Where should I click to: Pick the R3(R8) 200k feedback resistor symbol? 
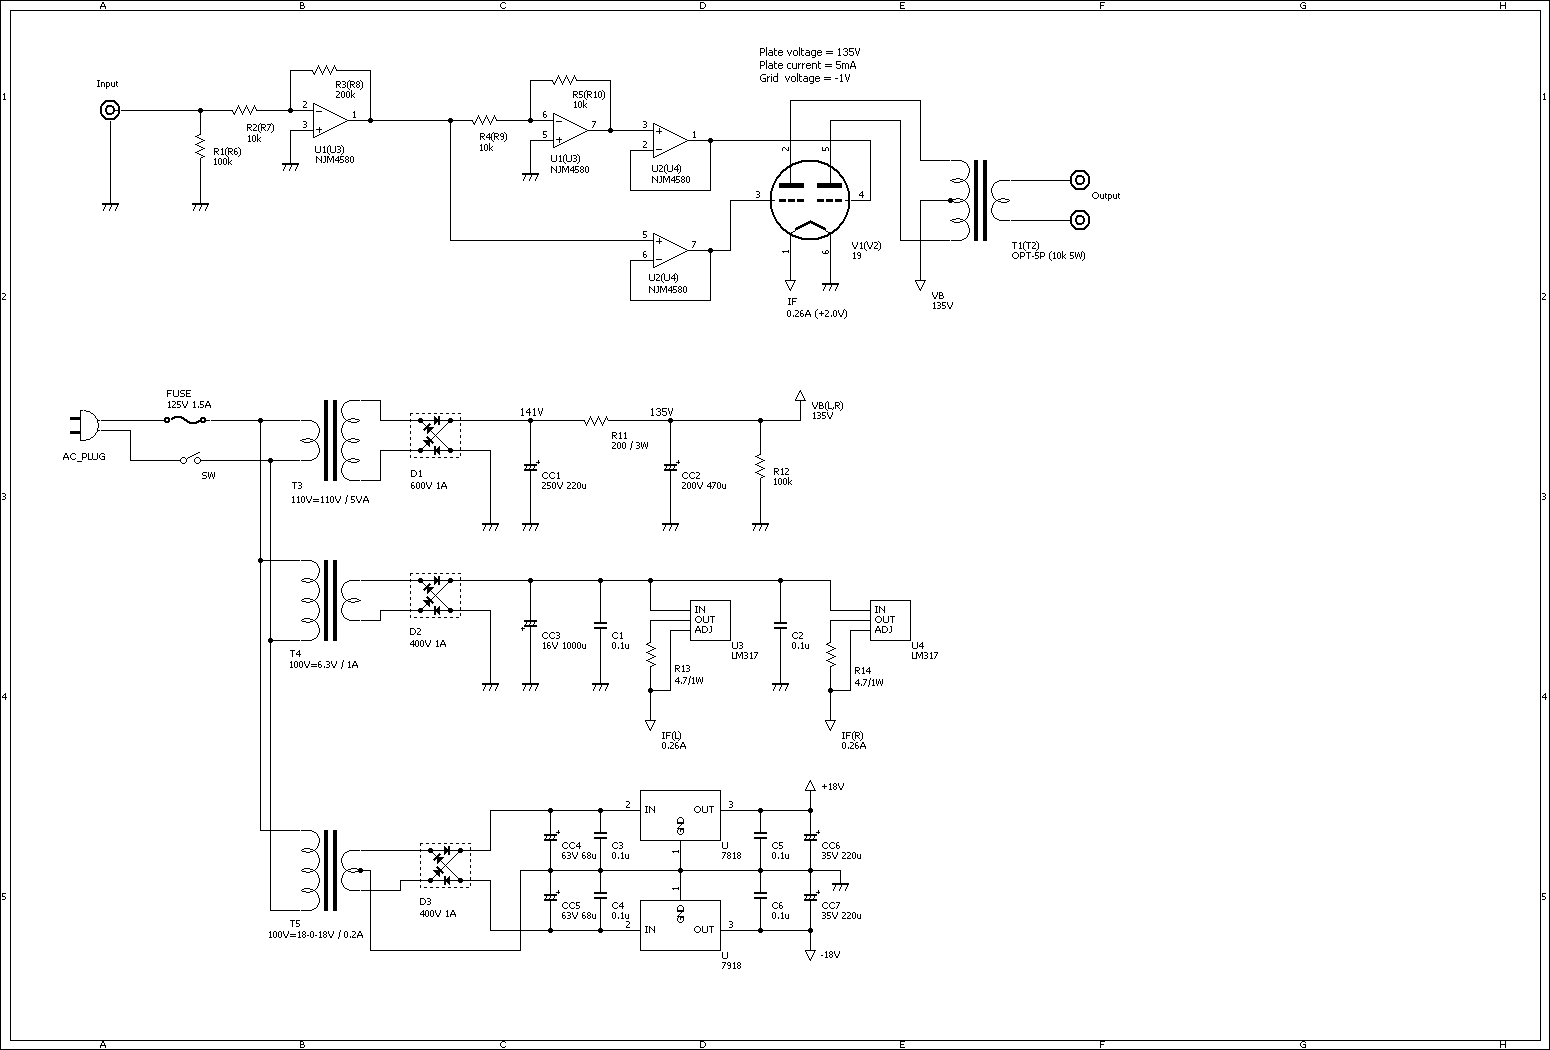coord(326,70)
